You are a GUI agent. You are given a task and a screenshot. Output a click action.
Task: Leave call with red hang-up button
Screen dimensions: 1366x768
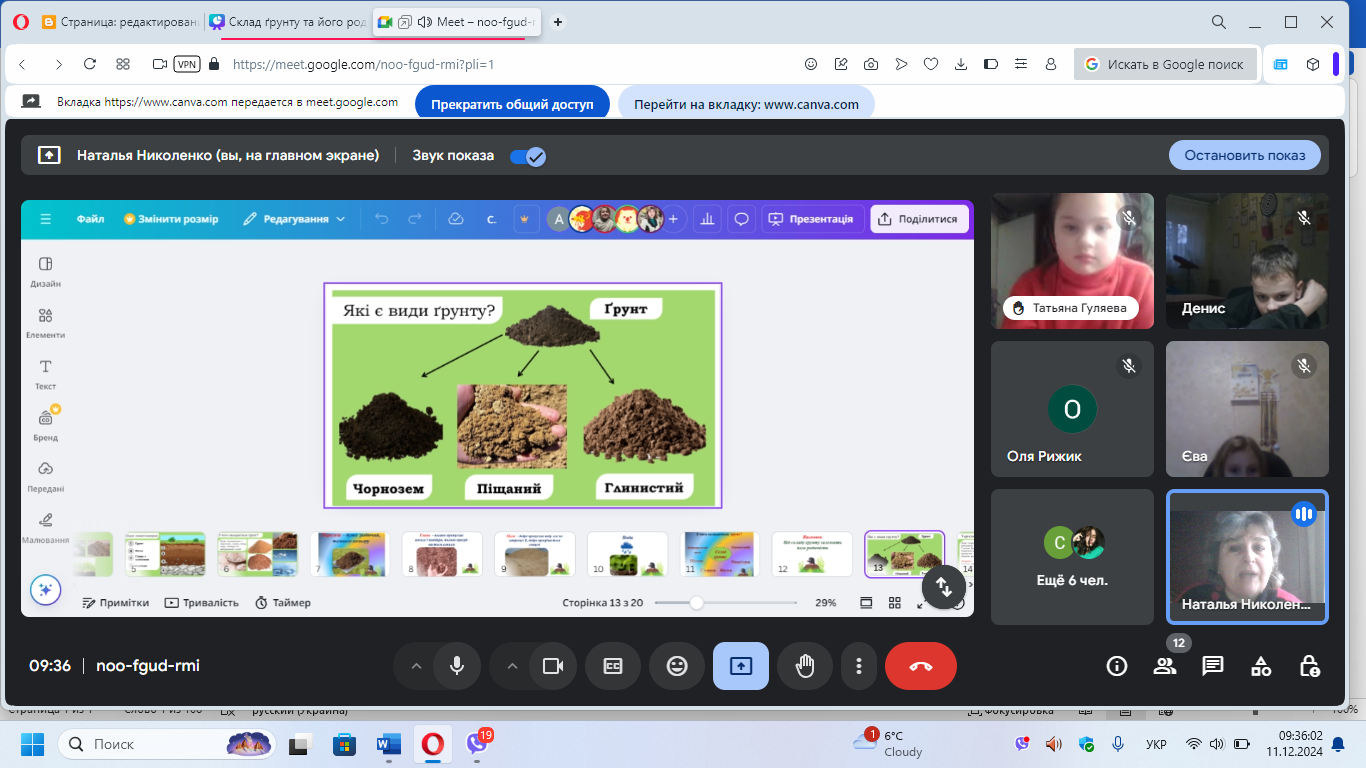coord(921,666)
